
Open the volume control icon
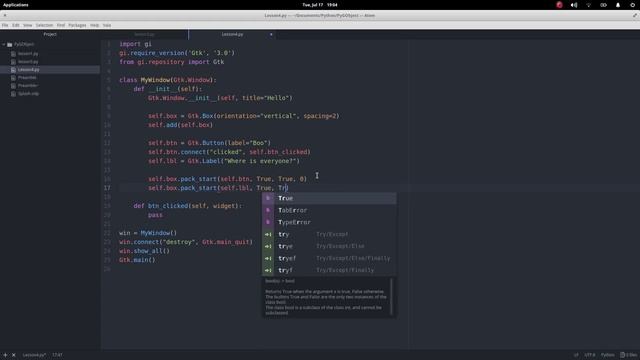(x=574, y=5)
